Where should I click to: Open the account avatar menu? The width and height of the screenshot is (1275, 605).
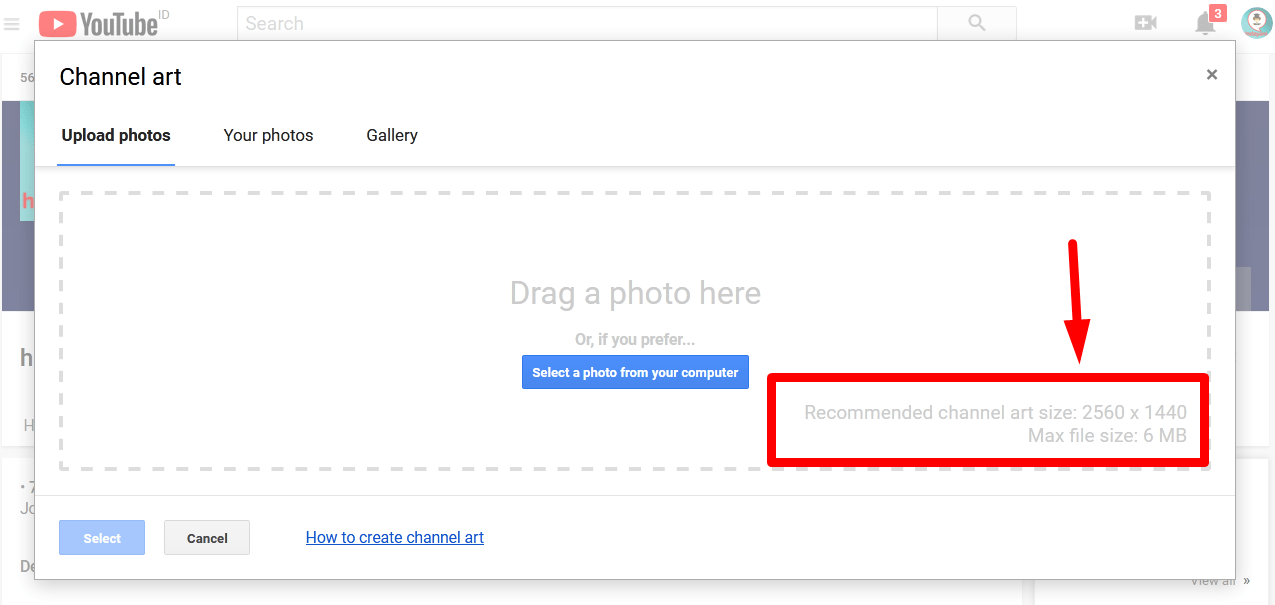click(x=1256, y=22)
